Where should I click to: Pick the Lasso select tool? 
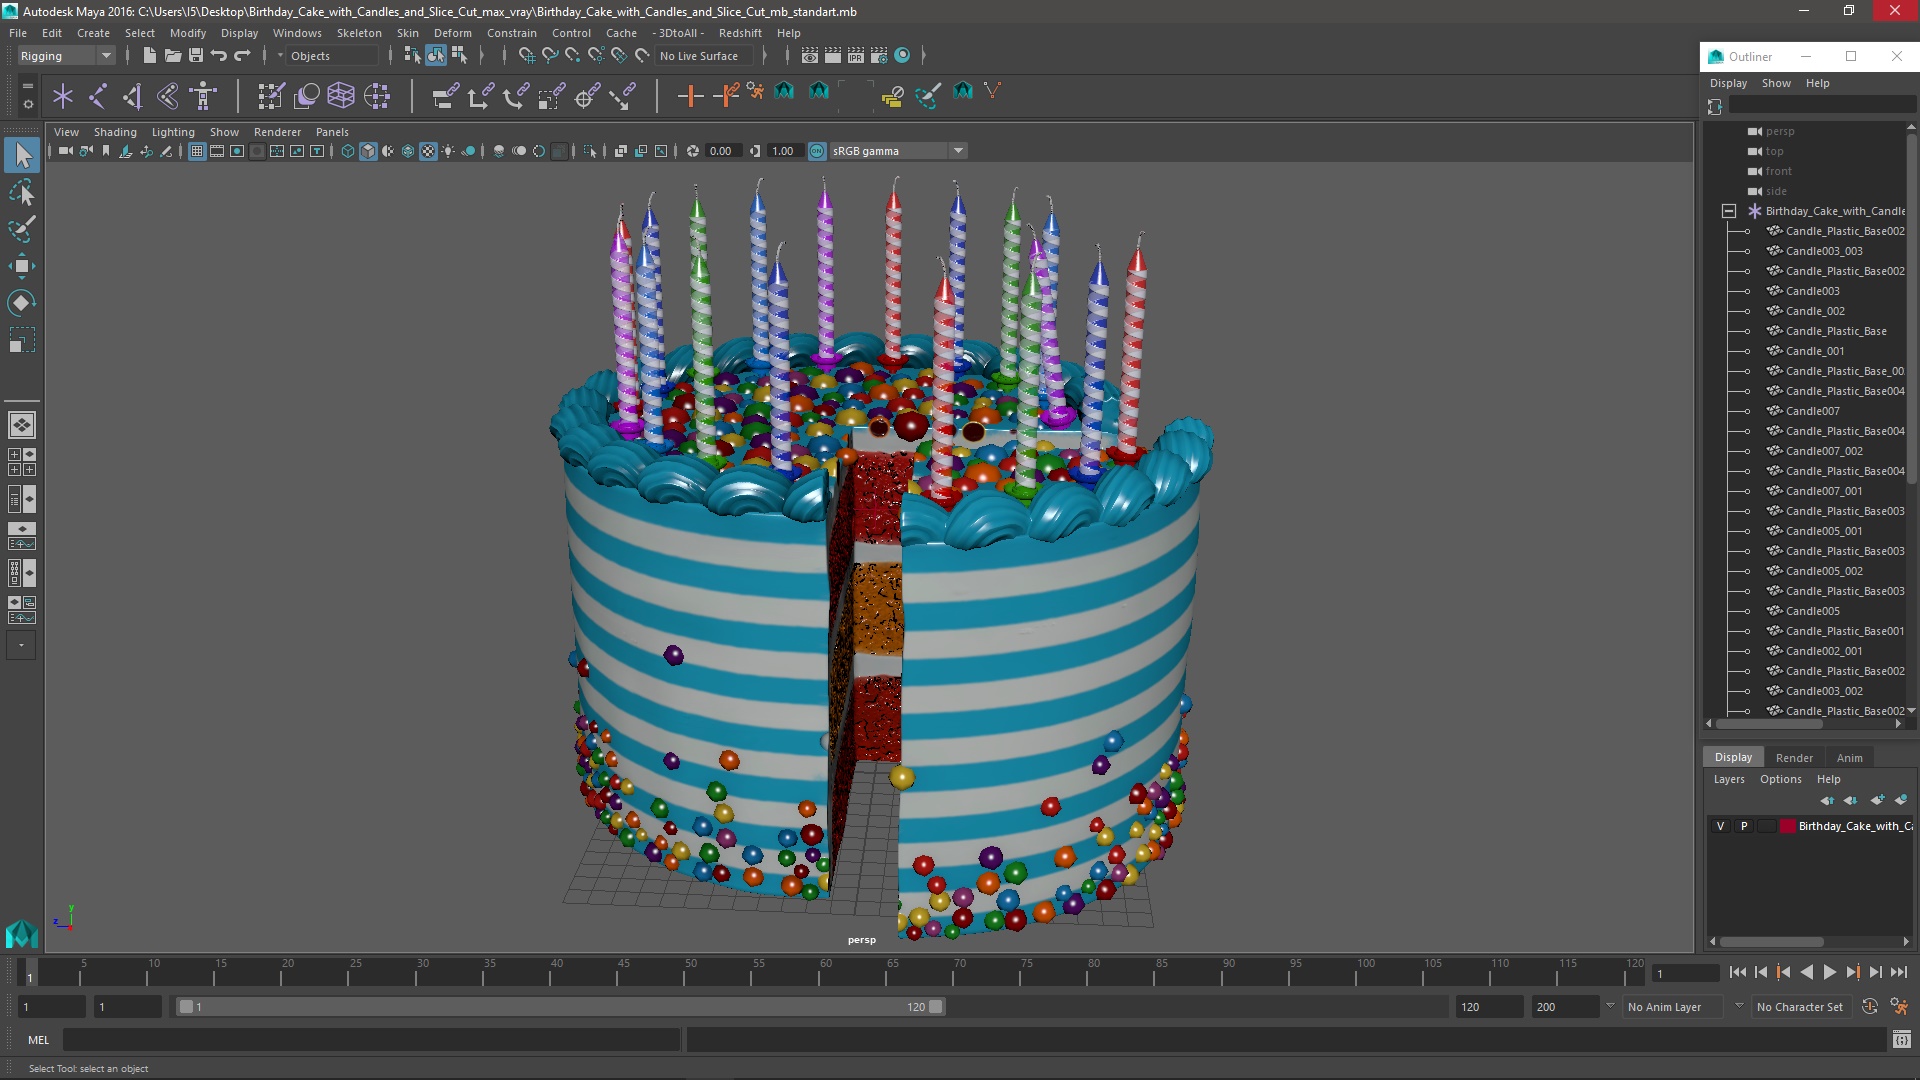pos(22,193)
